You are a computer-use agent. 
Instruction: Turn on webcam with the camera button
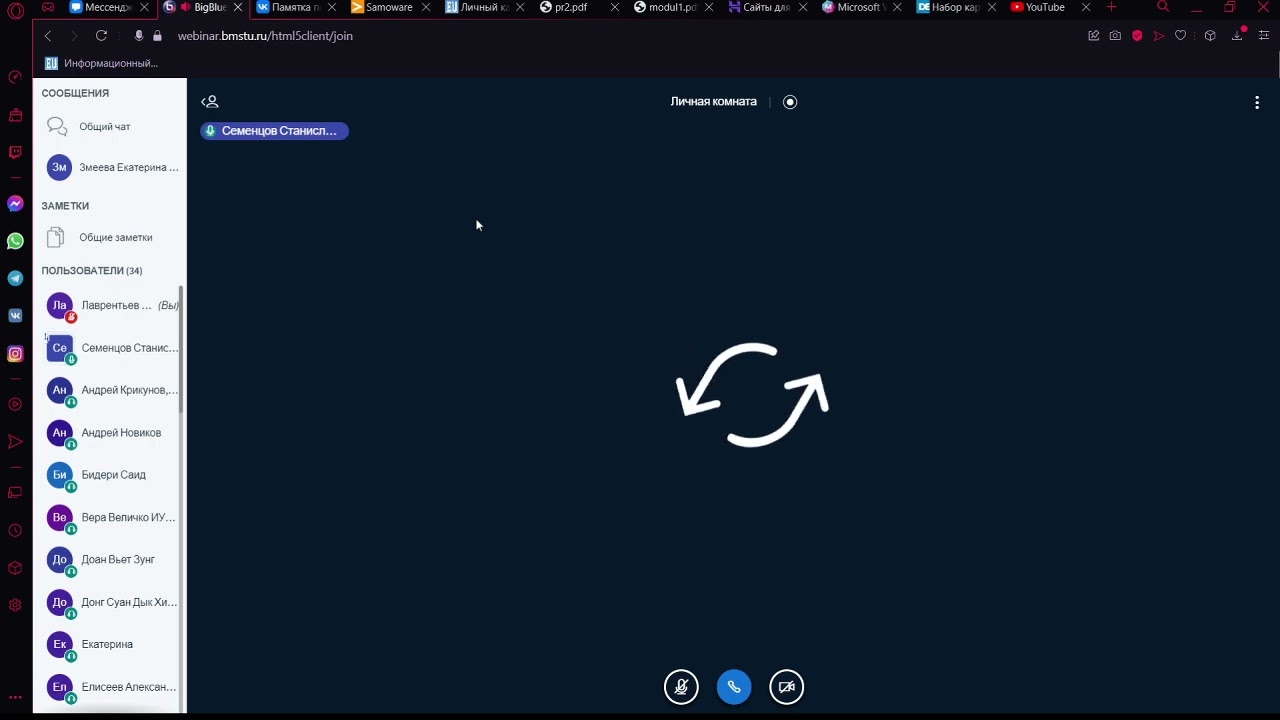click(x=787, y=687)
